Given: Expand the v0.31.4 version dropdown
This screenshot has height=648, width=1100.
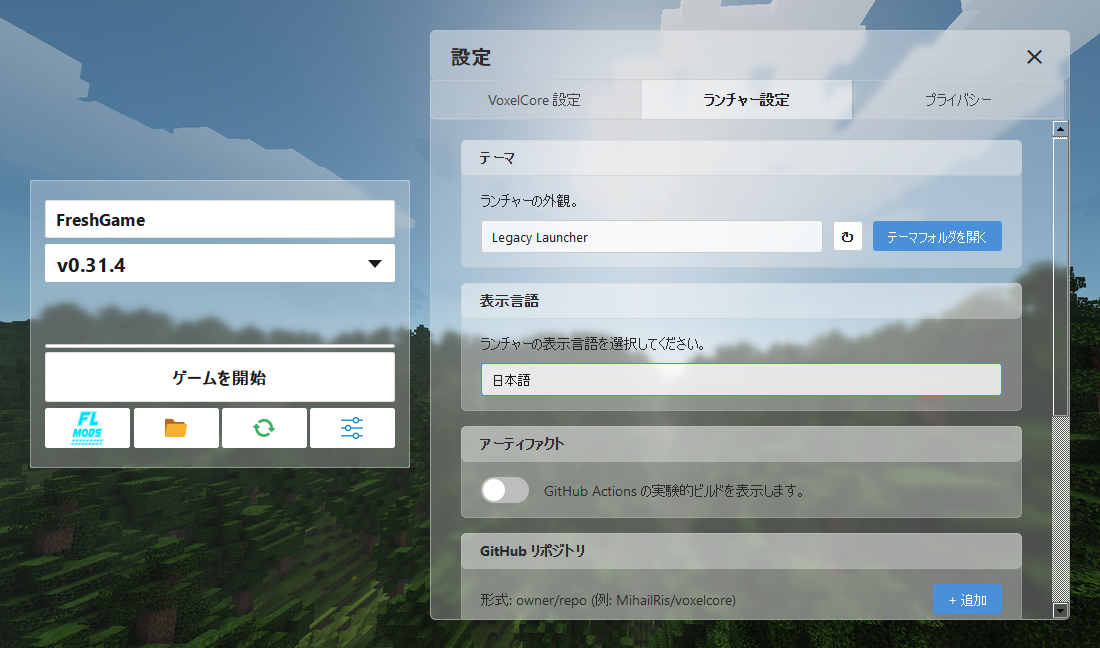Looking at the screenshot, I should click(220, 264).
